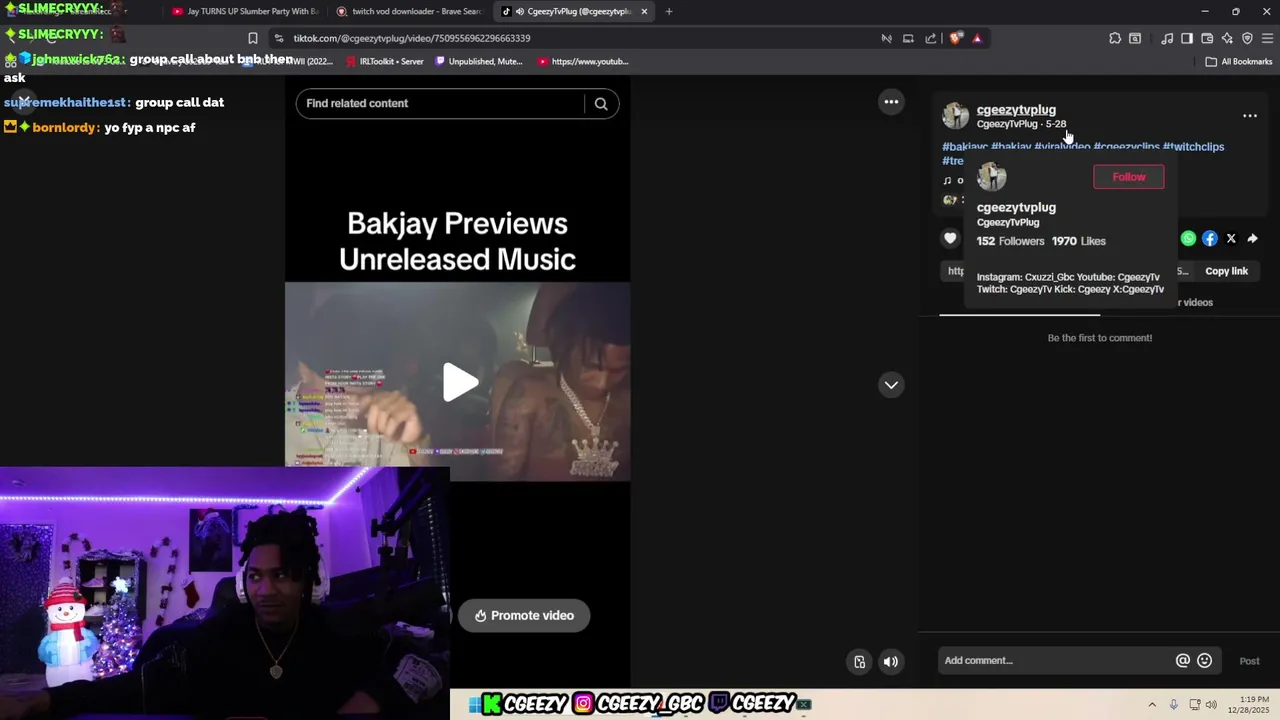The height and width of the screenshot is (720, 1280).
Task: Open the Brave VPN shield icon
Action: point(1247,38)
